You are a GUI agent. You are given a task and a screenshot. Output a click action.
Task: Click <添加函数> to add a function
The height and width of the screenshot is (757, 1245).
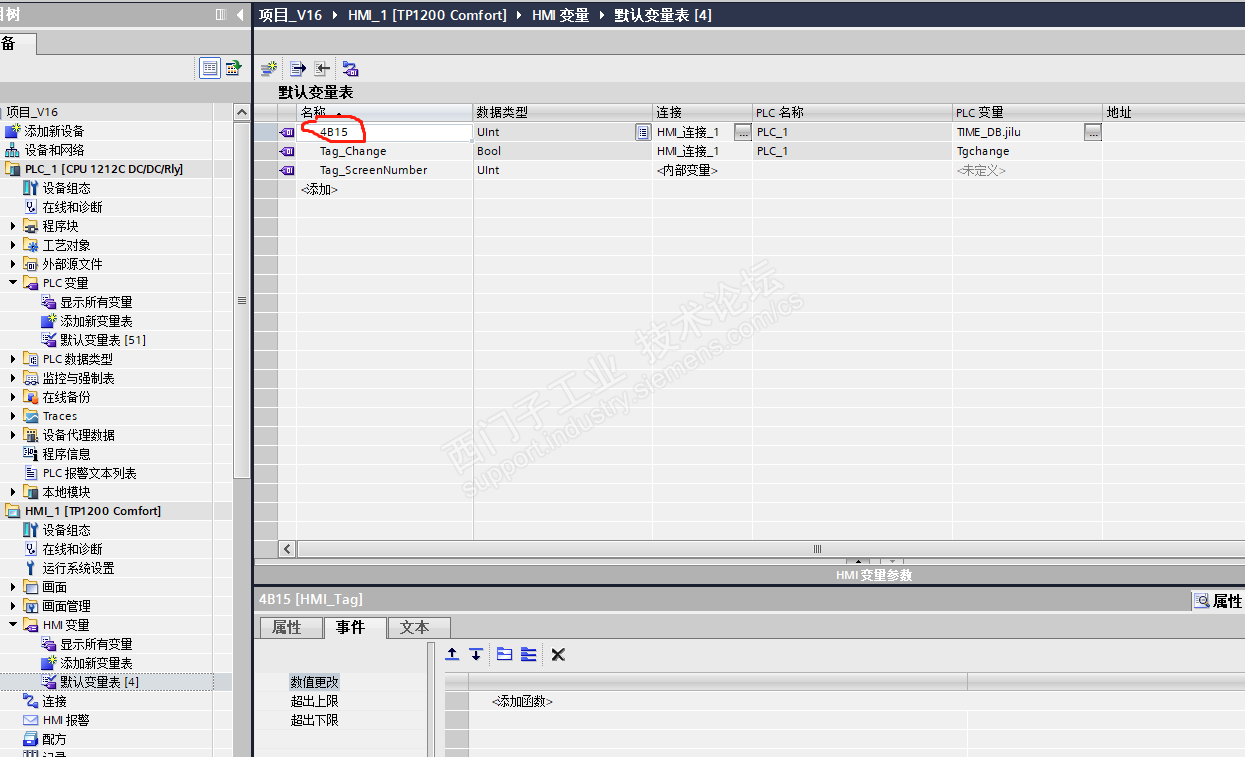point(522,701)
